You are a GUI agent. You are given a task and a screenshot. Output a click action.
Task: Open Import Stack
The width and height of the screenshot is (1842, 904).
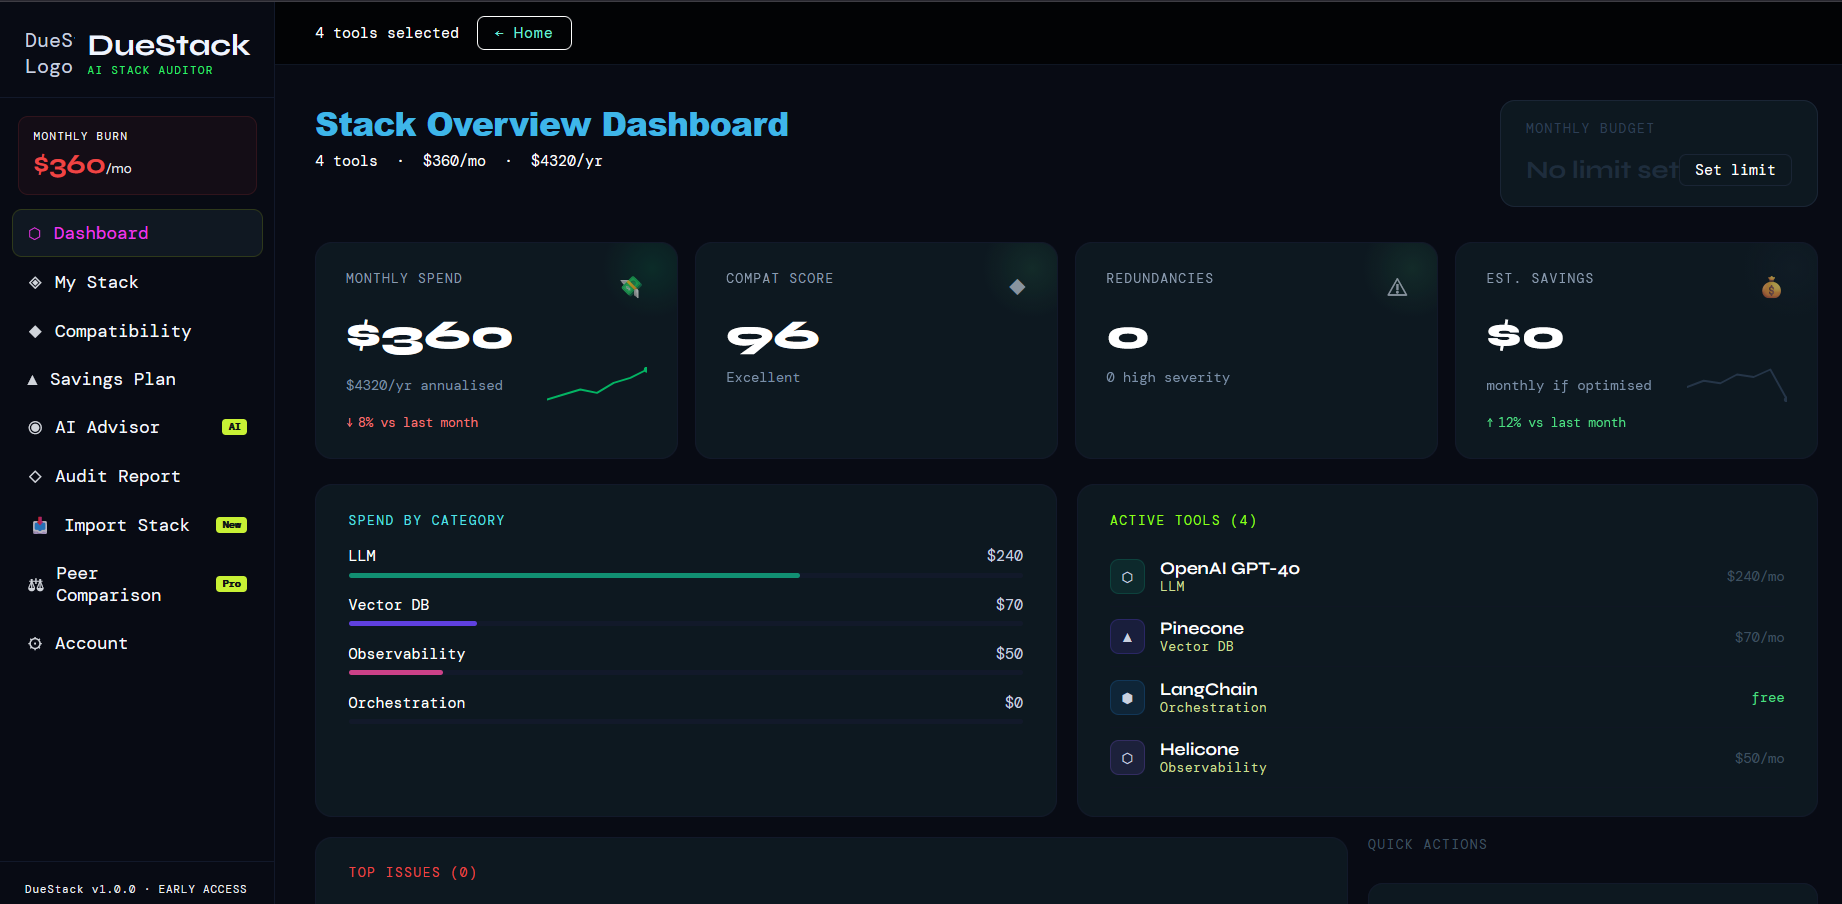click(x=137, y=526)
